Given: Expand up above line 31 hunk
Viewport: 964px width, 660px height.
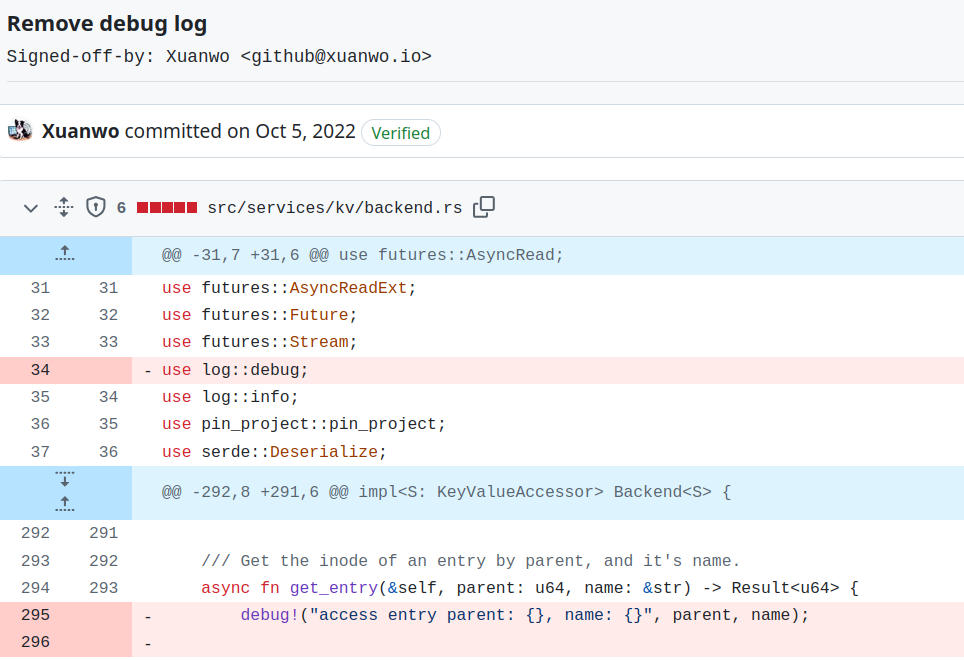Looking at the screenshot, I should coord(65,255).
